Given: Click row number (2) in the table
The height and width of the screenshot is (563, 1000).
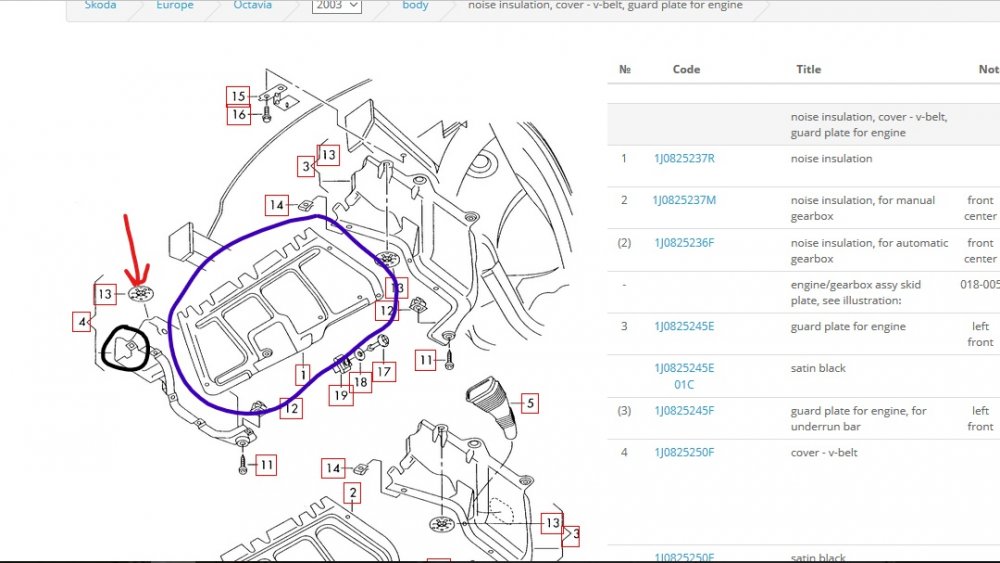Looking at the screenshot, I should [624, 243].
